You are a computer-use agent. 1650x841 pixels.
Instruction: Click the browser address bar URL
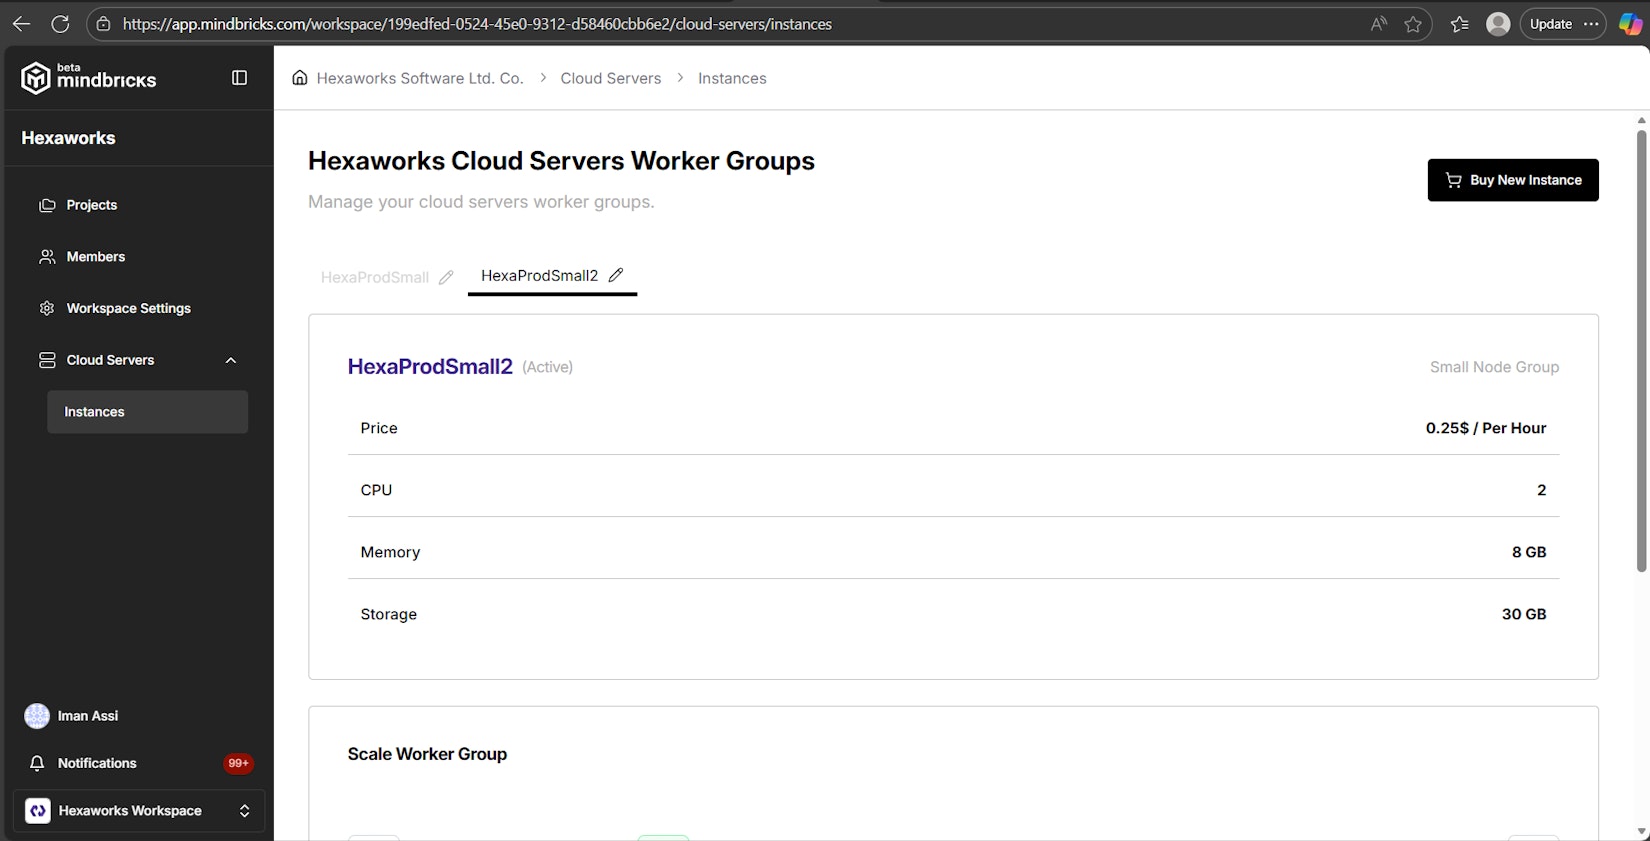477,24
